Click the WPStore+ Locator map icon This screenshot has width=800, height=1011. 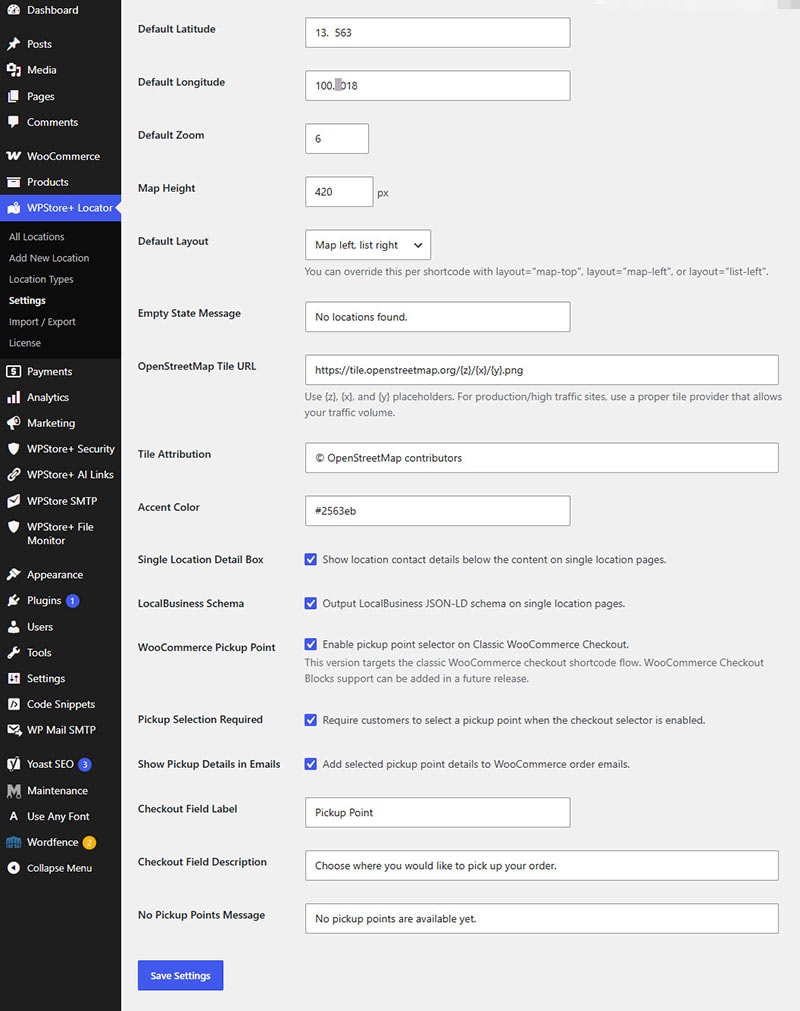point(14,208)
